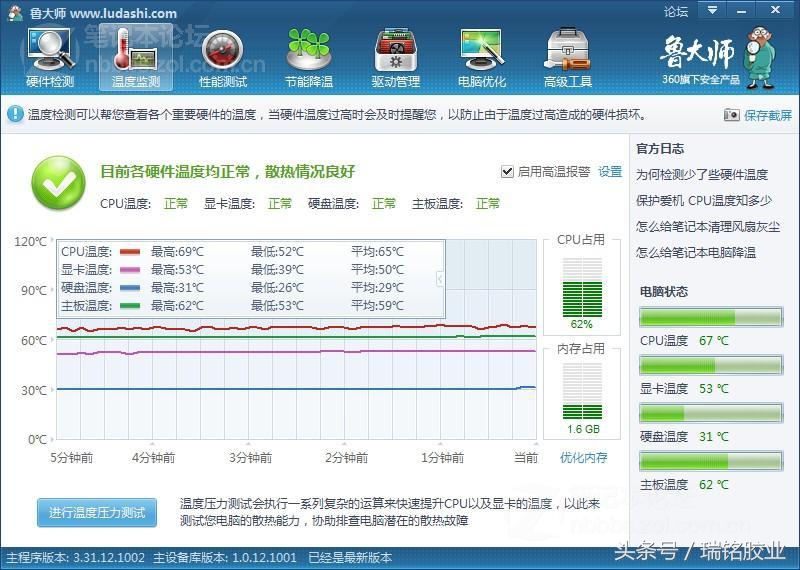The width and height of the screenshot is (800, 570).
Task: Click the CPU温度 67℃ progress bar
Action: click(711, 317)
